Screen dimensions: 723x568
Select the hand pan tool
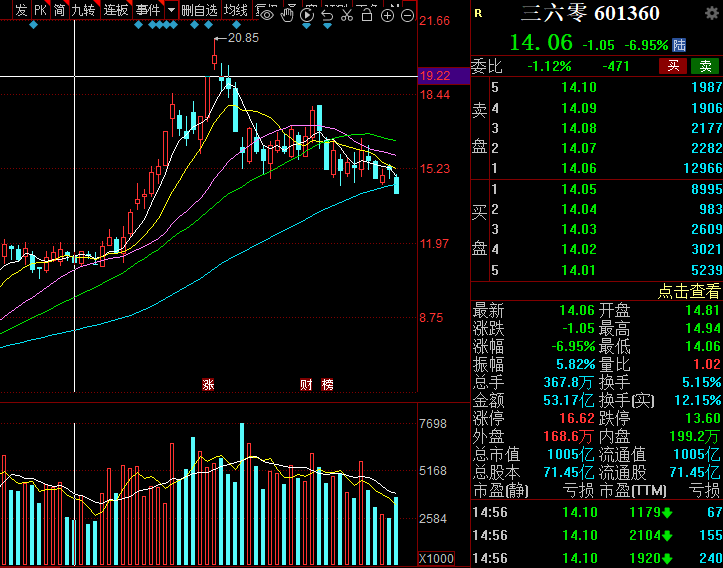click(x=288, y=15)
